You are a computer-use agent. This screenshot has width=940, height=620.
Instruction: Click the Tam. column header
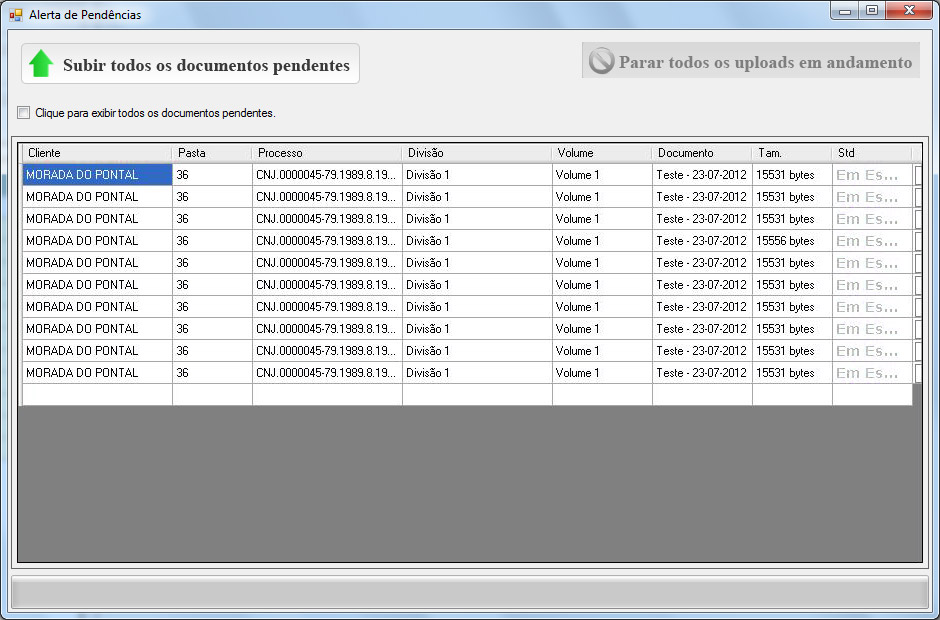point(791,153)
